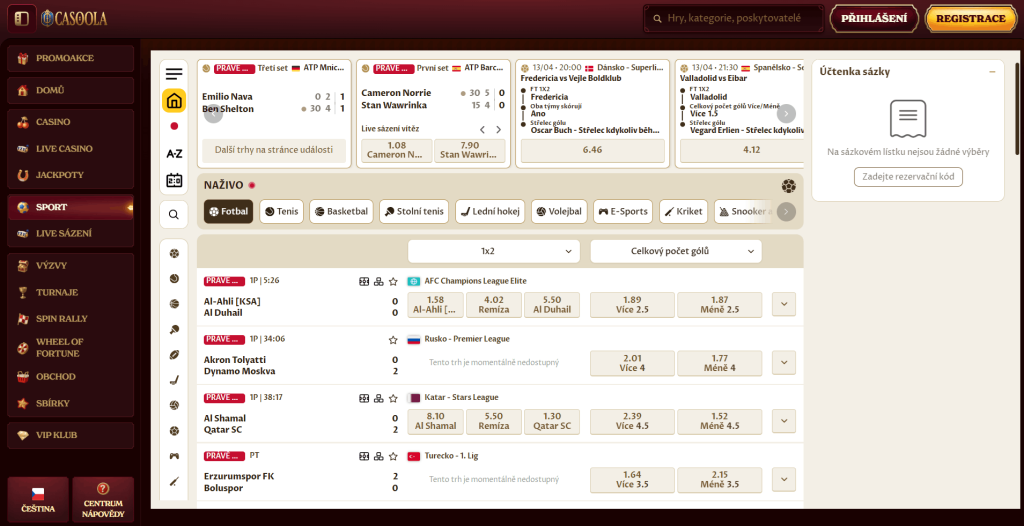Image resolution: width=1024 pixels, height=526 pixels.
Task: Open the calendar schedule icon in sports sidebar
Action: 174,181
